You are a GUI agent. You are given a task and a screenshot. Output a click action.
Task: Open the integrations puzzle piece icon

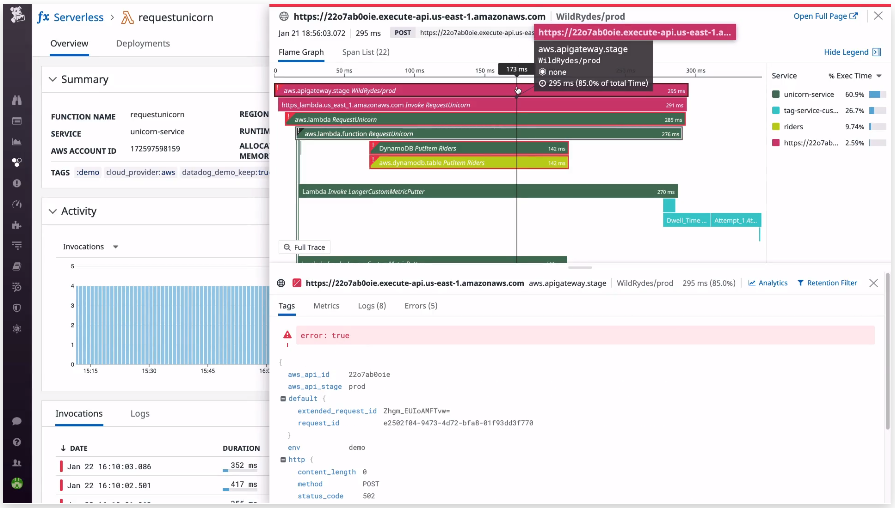17,225
